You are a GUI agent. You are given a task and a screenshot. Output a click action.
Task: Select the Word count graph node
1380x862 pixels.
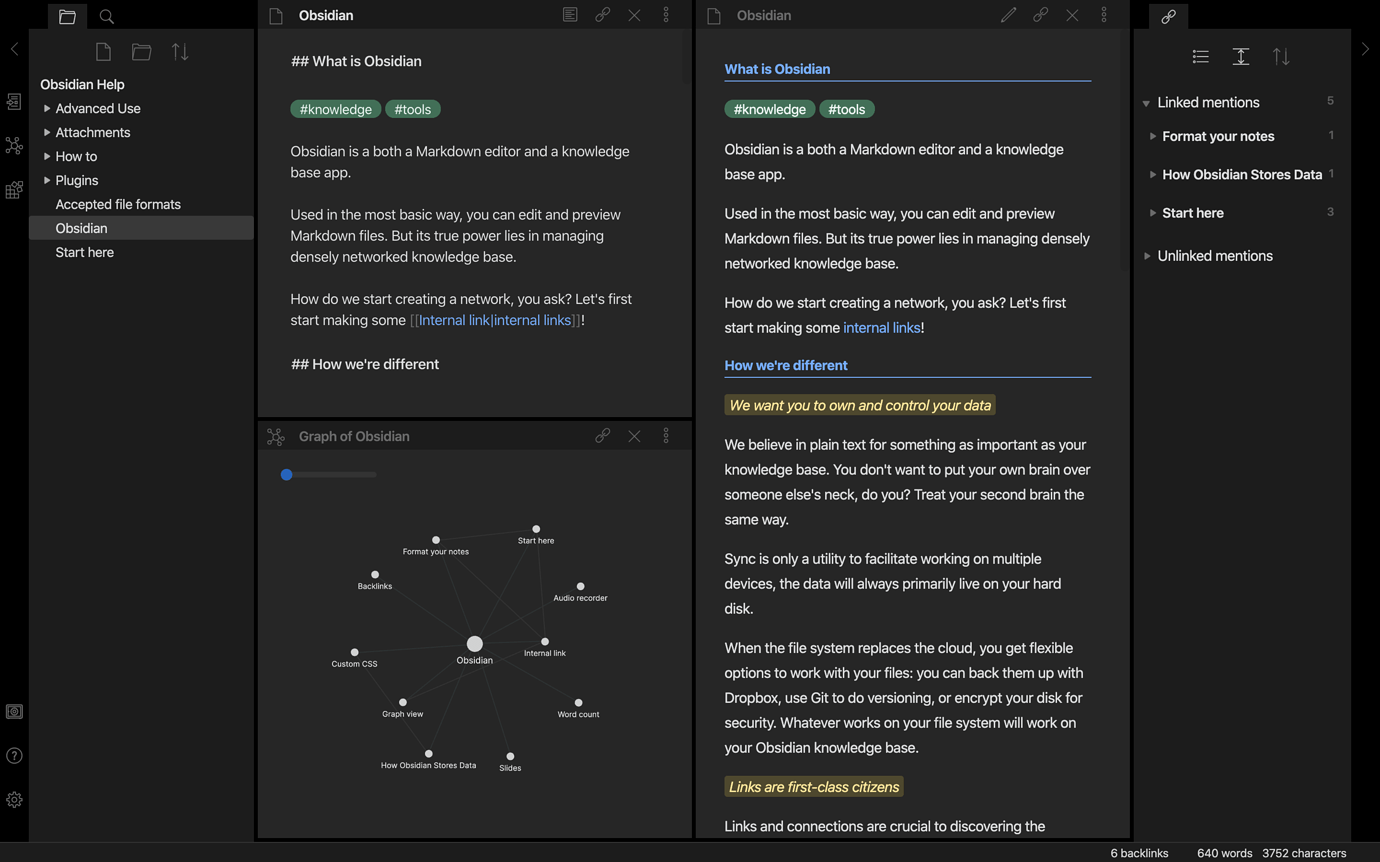point(578,703)
